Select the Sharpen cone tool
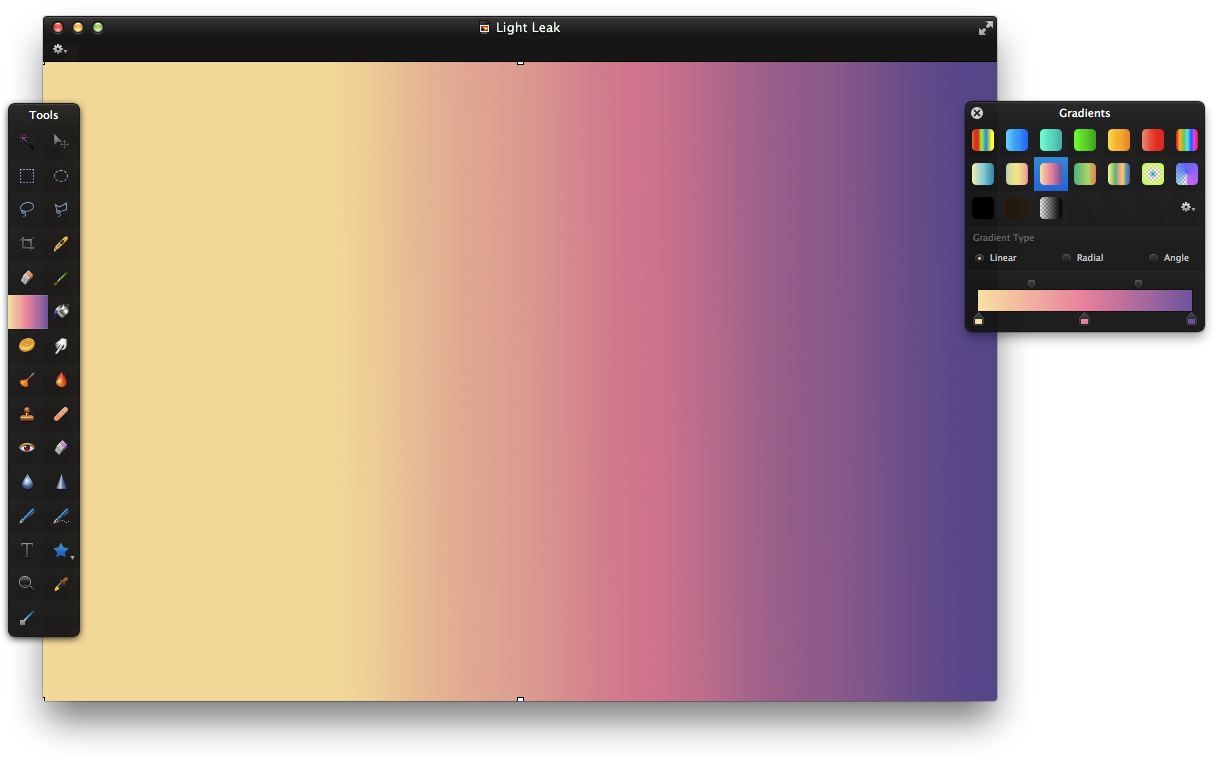The image size is (1216, 760). [61, 482]
